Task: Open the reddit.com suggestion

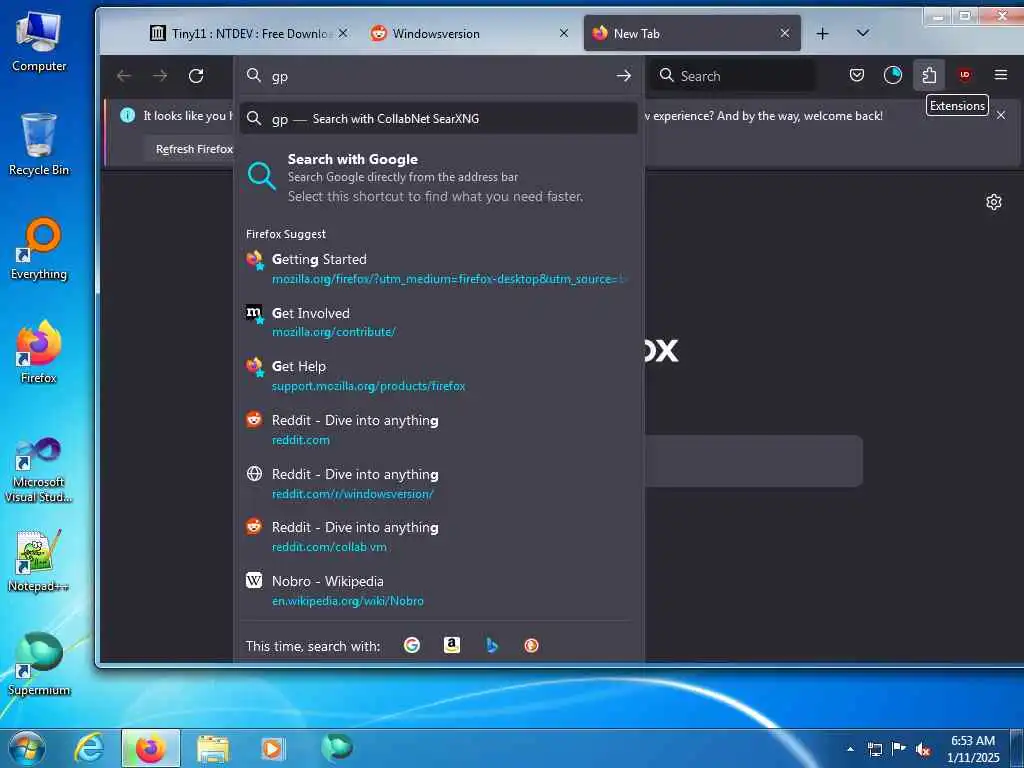Action: (x=438, y=429)
